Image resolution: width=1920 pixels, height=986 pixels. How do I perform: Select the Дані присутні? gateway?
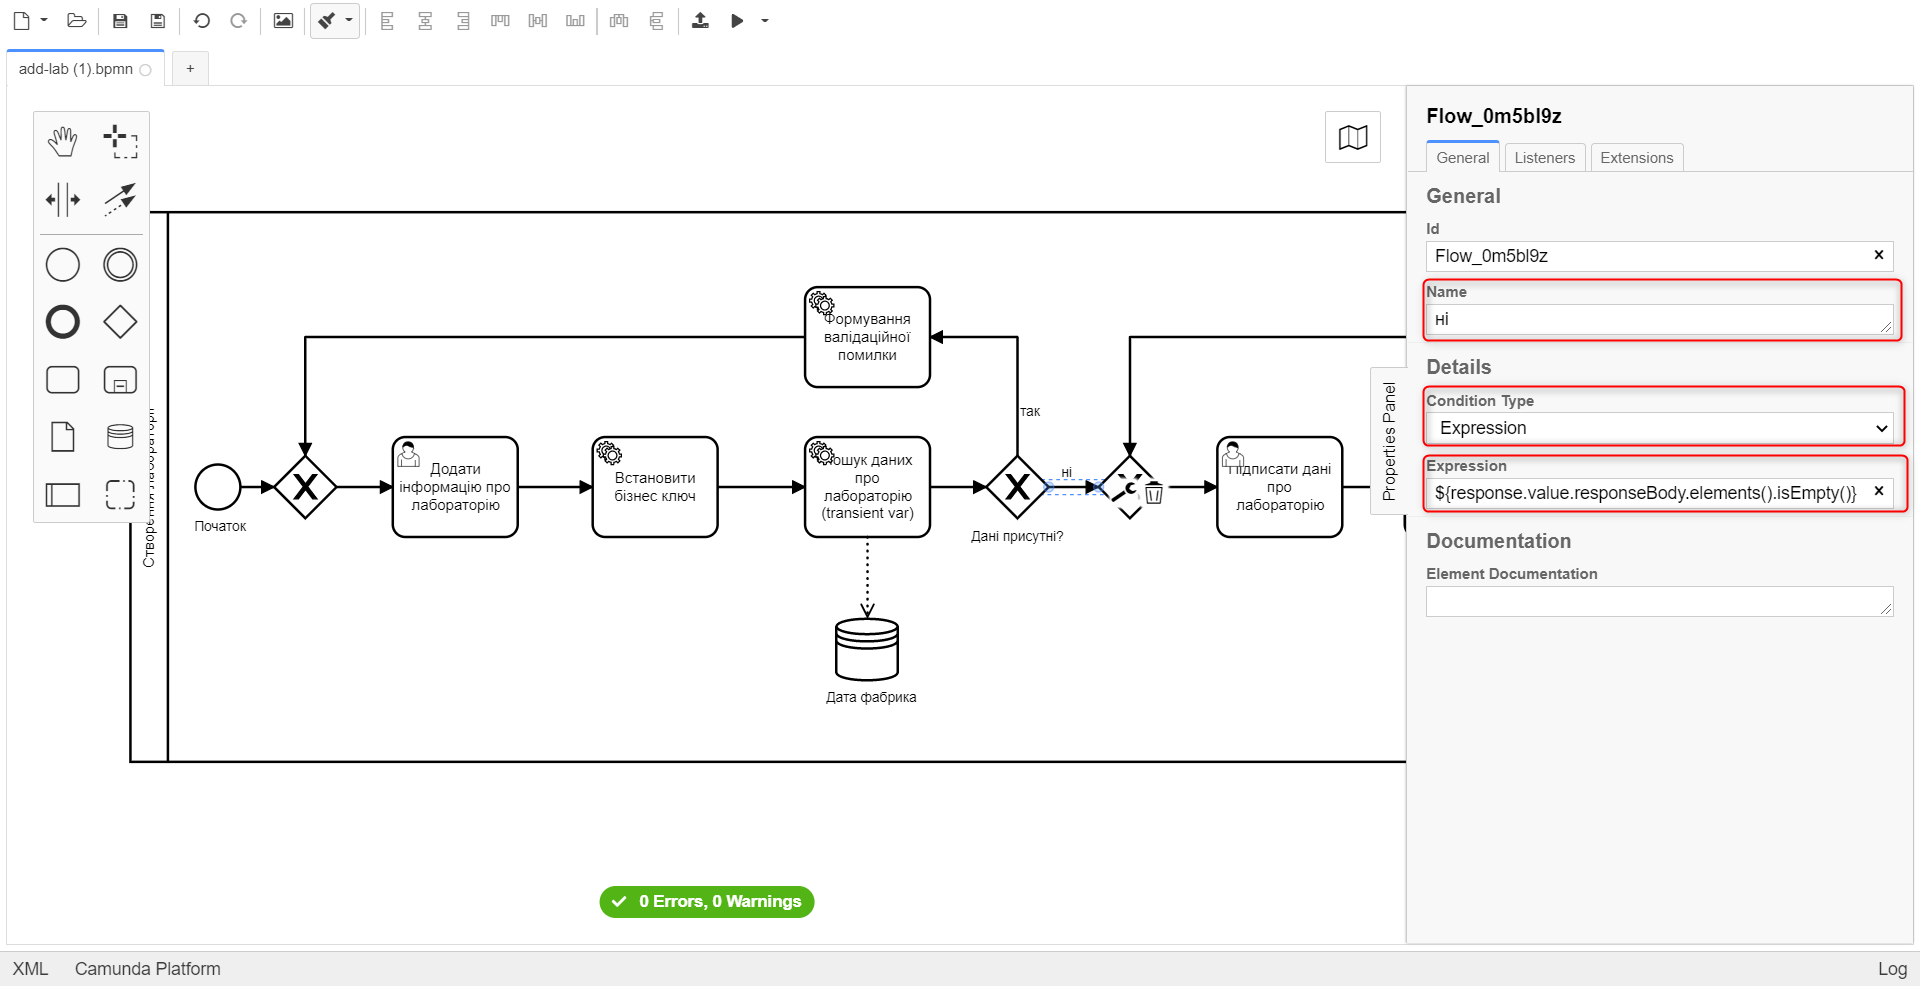[1017, 487]
